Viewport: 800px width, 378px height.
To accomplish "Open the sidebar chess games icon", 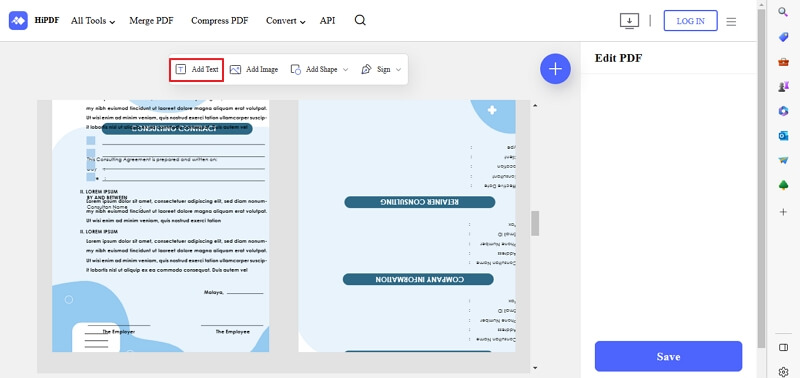I will click(x=783, y=86).
